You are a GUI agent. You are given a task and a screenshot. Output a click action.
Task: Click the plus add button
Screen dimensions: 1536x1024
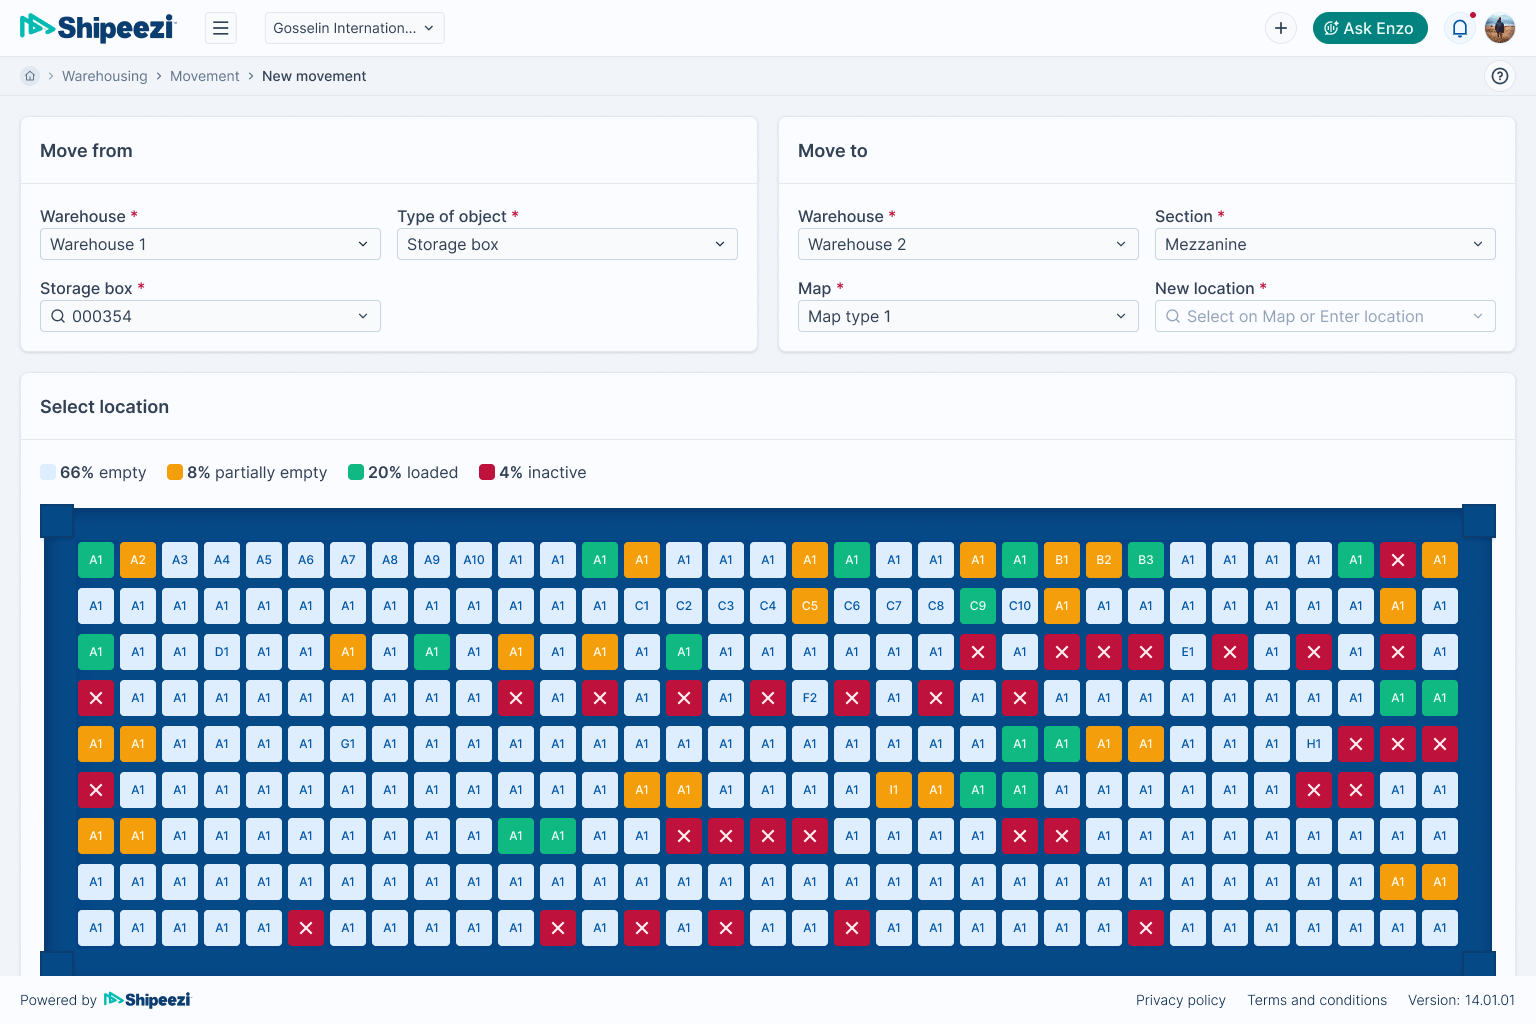[x=1280, y=28]
